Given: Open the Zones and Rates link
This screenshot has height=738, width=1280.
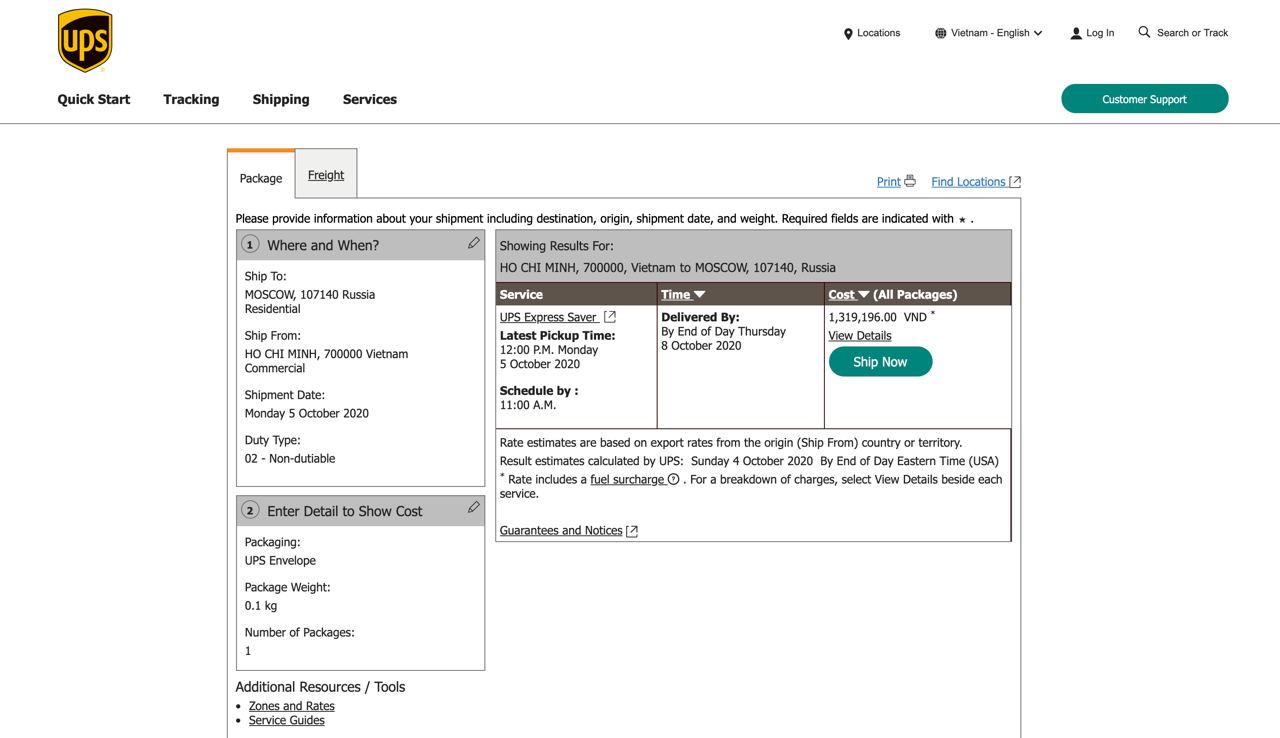Looking at the screenshot, I should 292,706.
